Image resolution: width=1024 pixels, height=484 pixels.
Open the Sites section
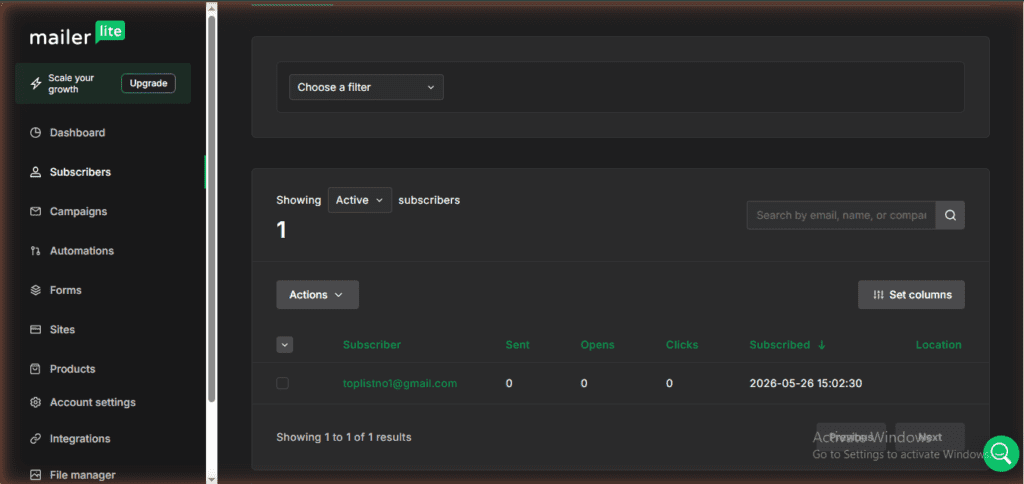pos(62,329)
